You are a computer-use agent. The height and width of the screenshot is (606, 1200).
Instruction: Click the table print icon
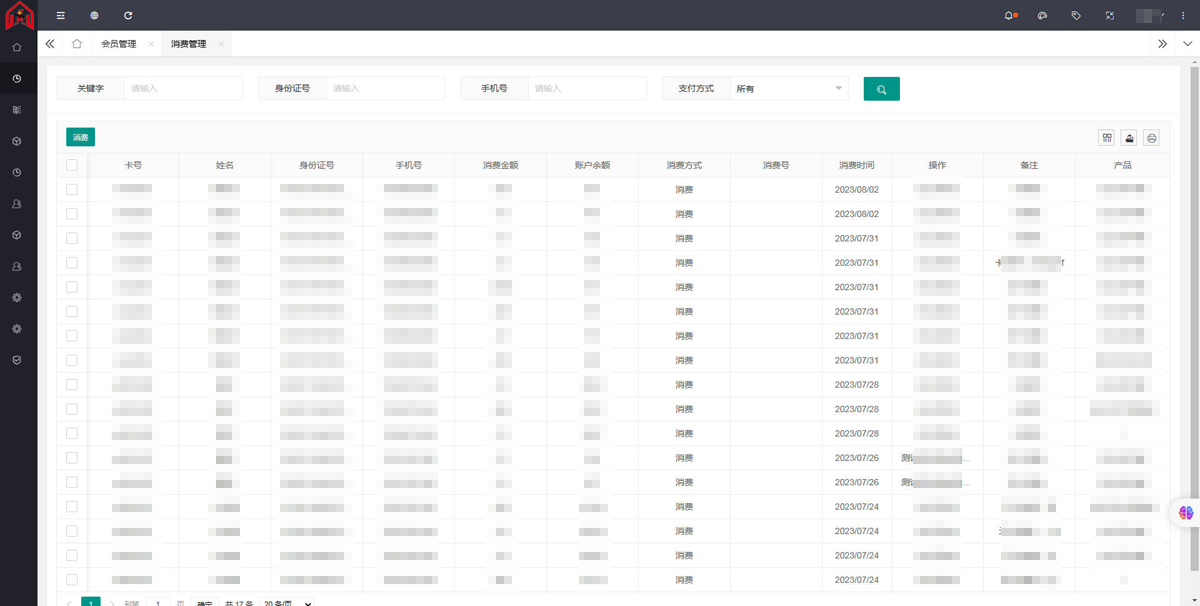coord(1152,138)
